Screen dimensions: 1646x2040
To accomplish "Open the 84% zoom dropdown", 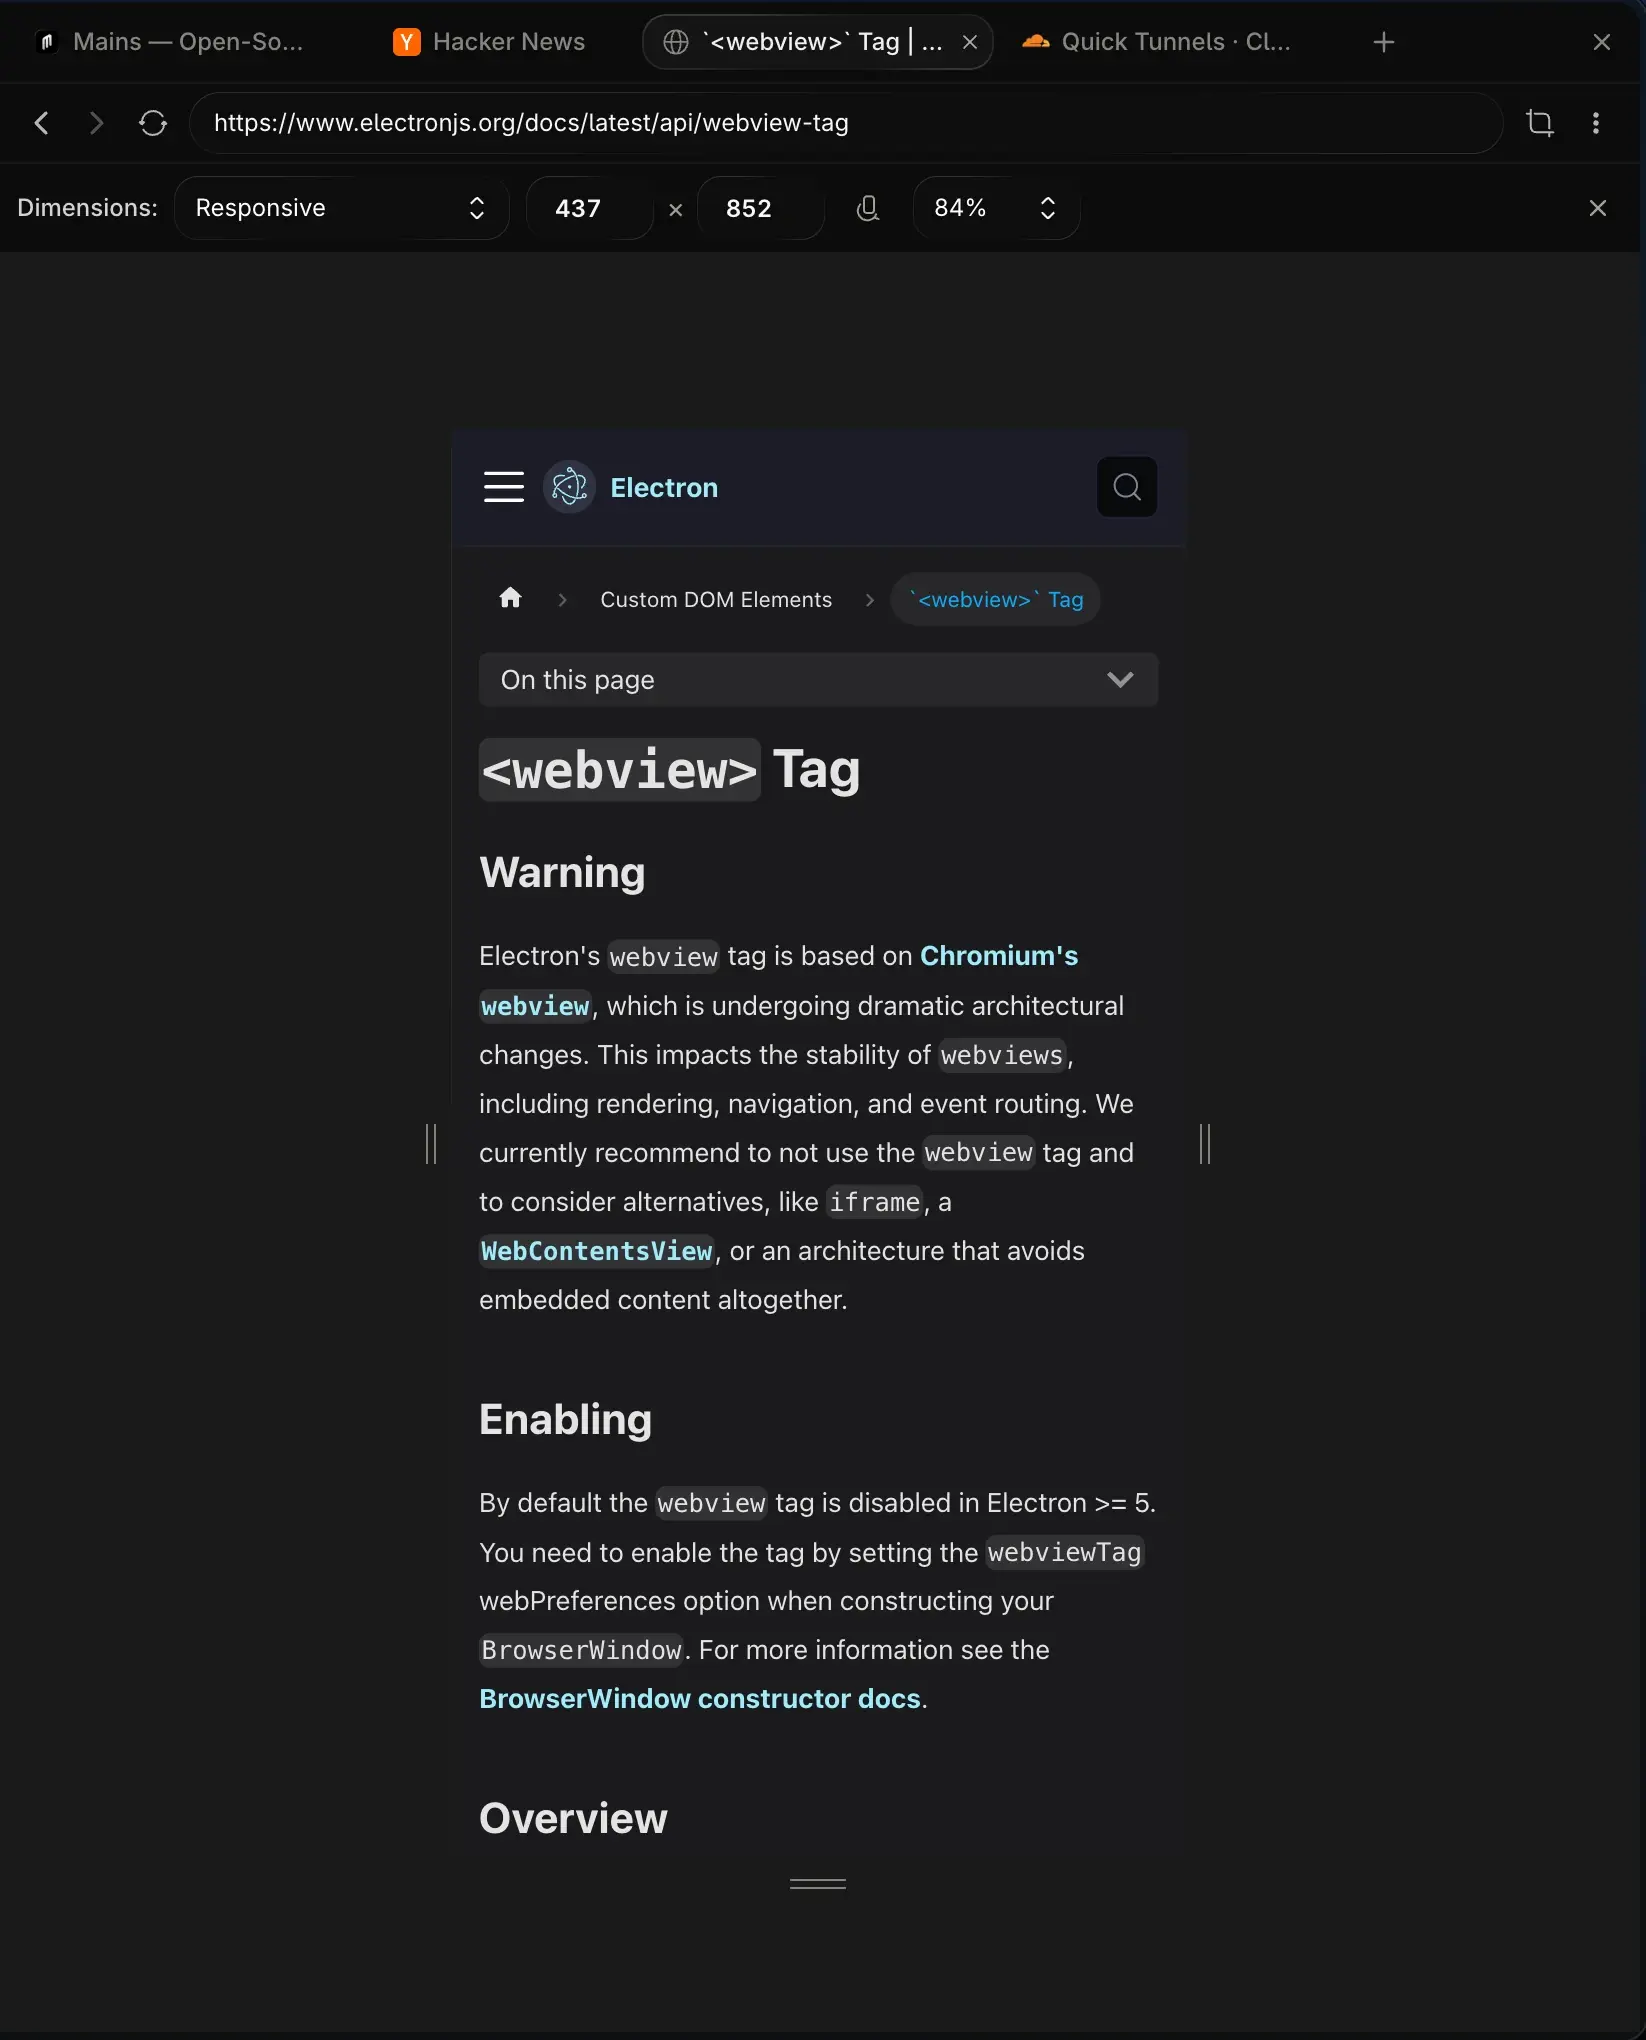I will (x=995, y=208).
